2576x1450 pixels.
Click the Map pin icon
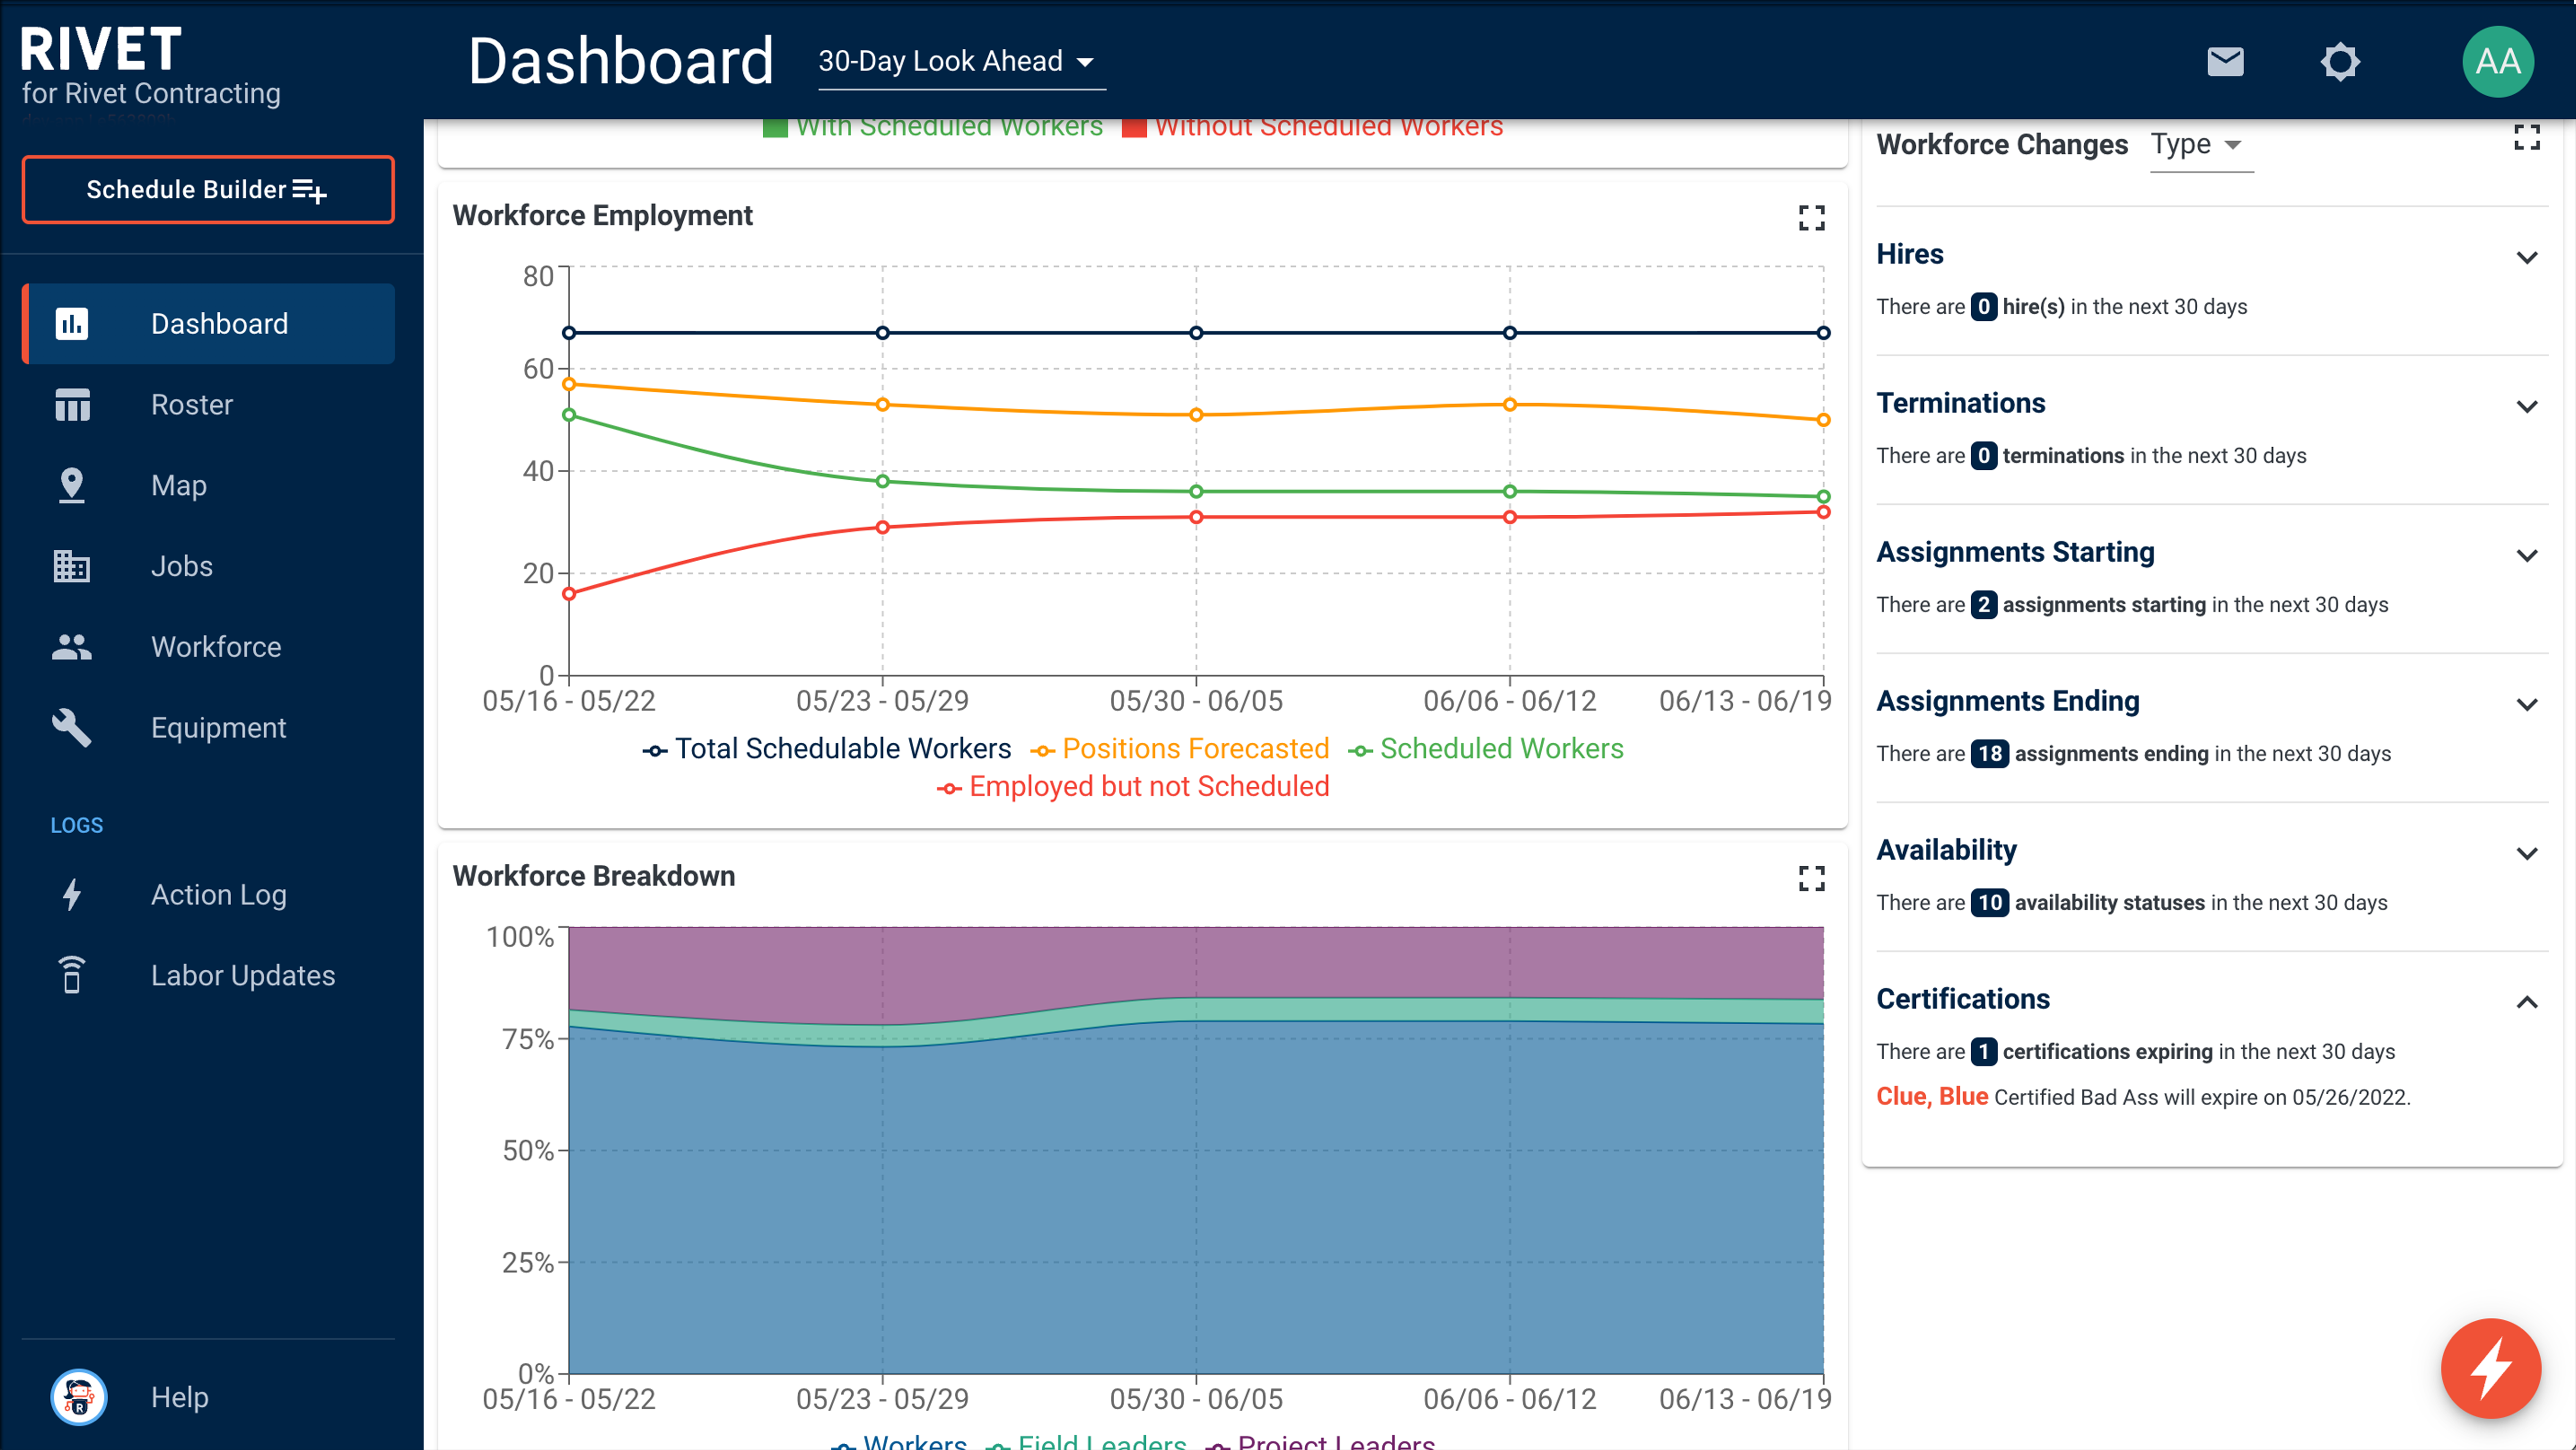[x=72, y=485]
